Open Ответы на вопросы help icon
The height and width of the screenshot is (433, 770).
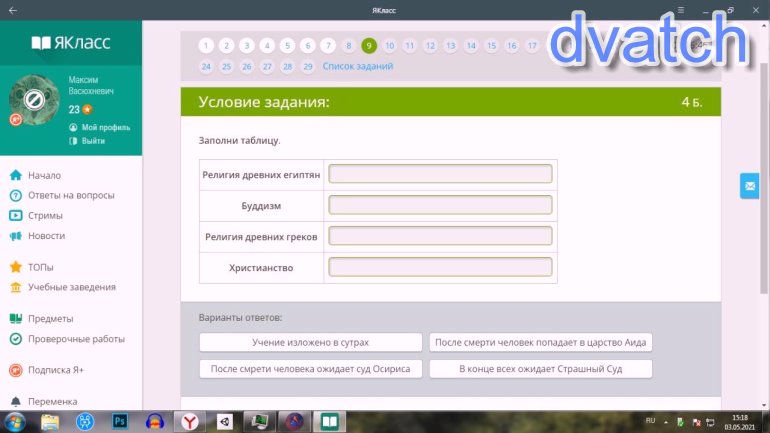16,195
